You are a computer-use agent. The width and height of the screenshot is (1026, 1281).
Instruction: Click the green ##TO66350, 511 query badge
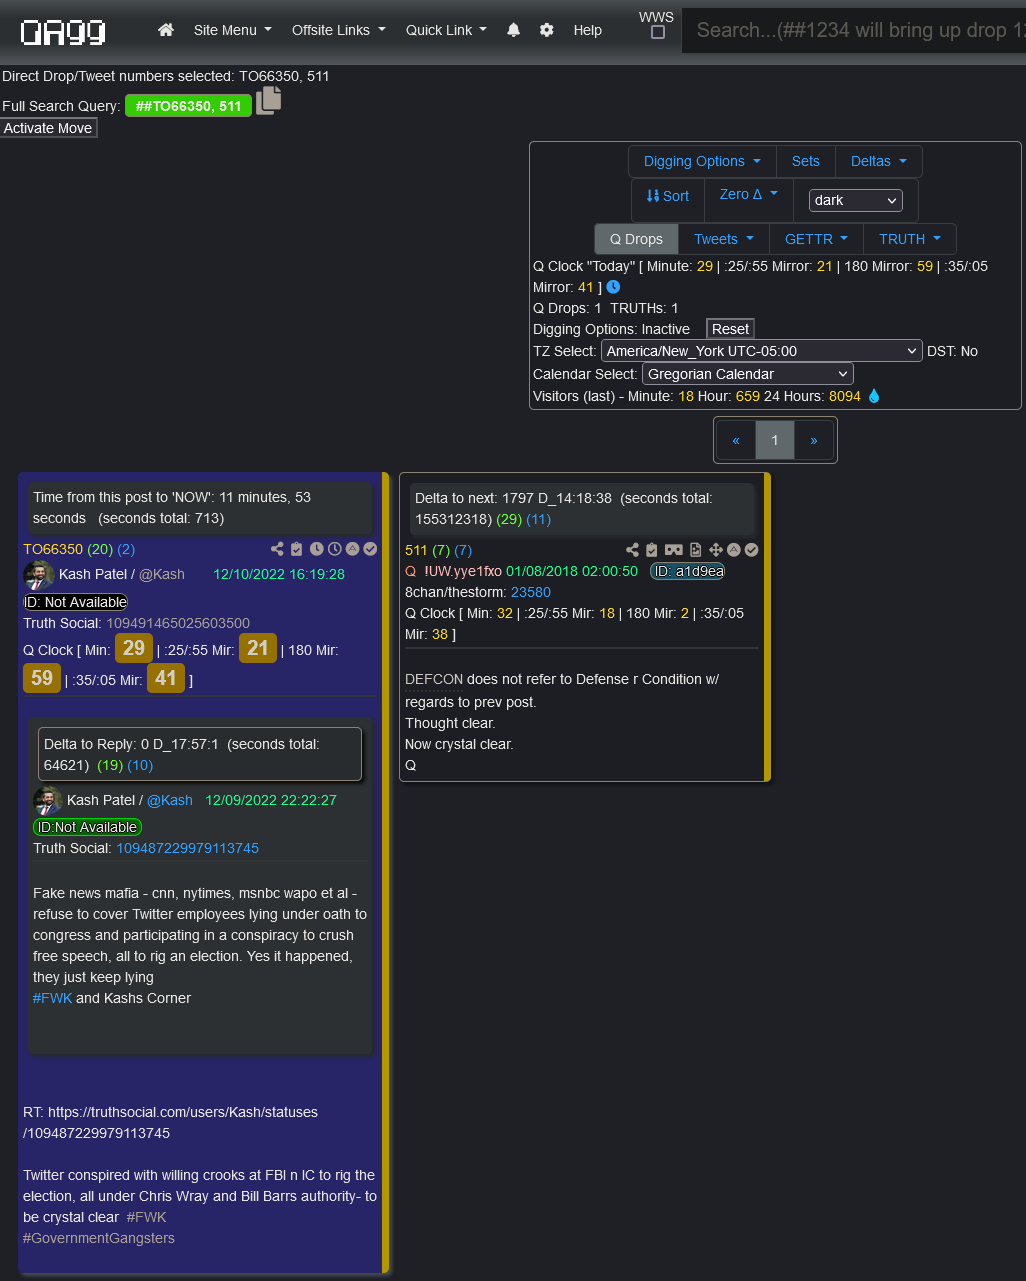click(188, 106)
